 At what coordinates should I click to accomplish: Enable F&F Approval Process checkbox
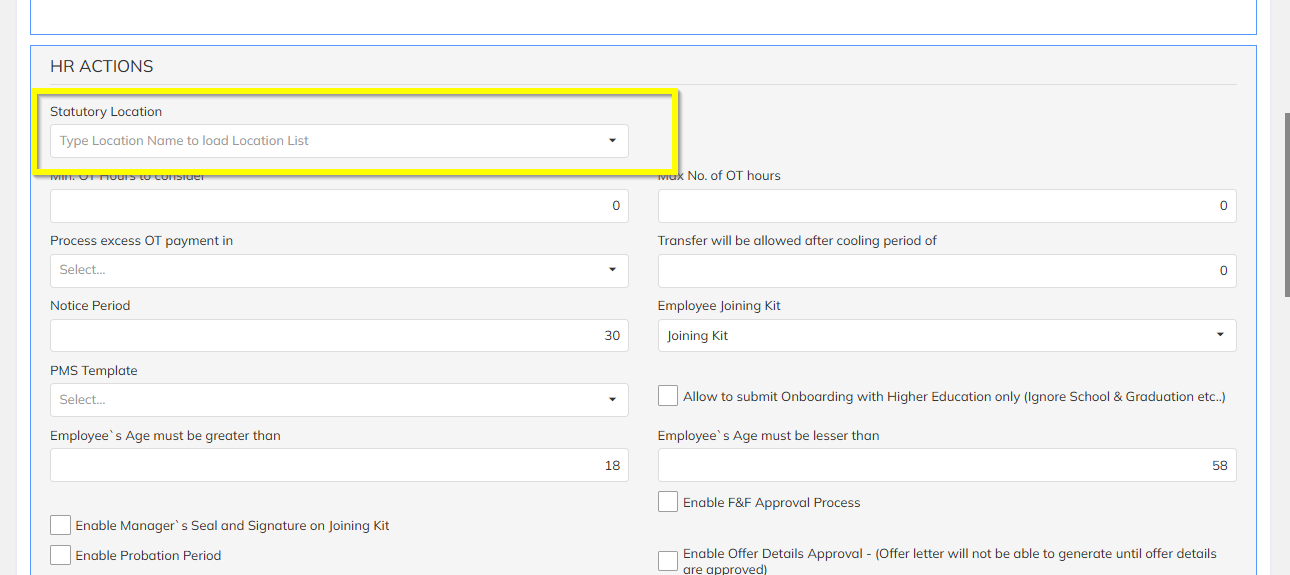click(x=668, y=502)
